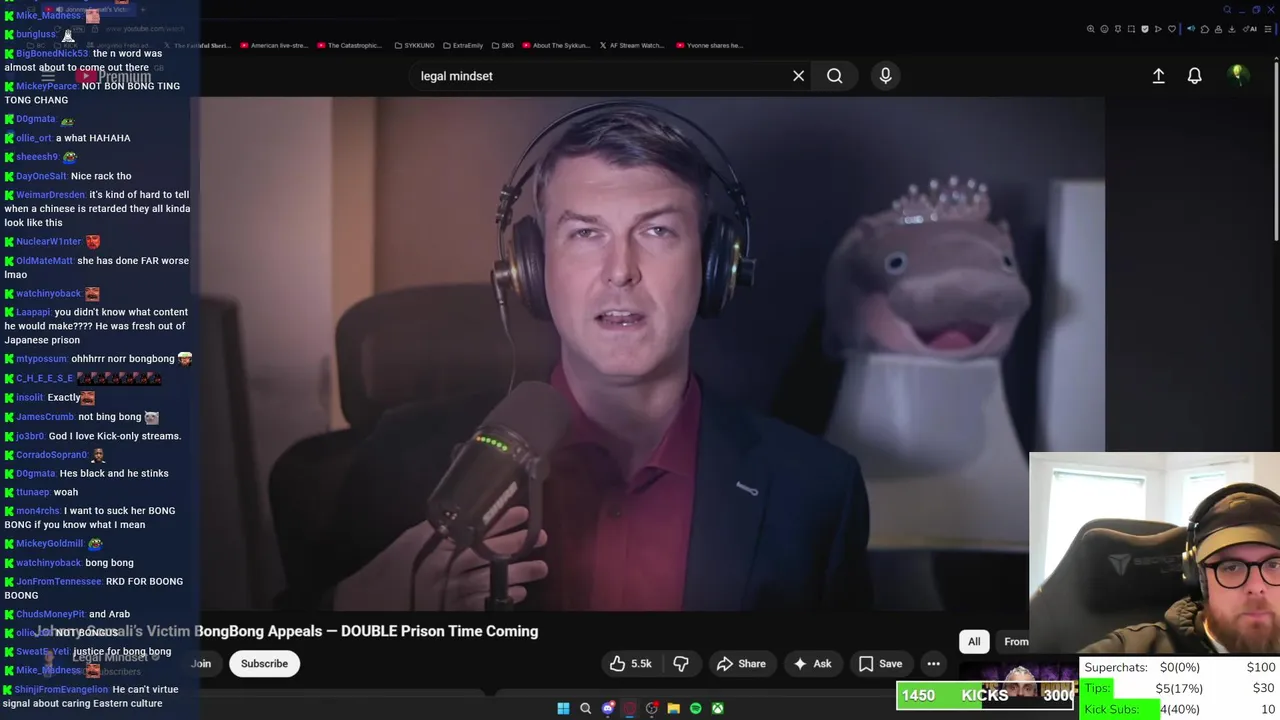The width and height of the screenshot is (1280, 720).
Task: Select the 'From' filter chip
Action: click(x=1012, y=641)
